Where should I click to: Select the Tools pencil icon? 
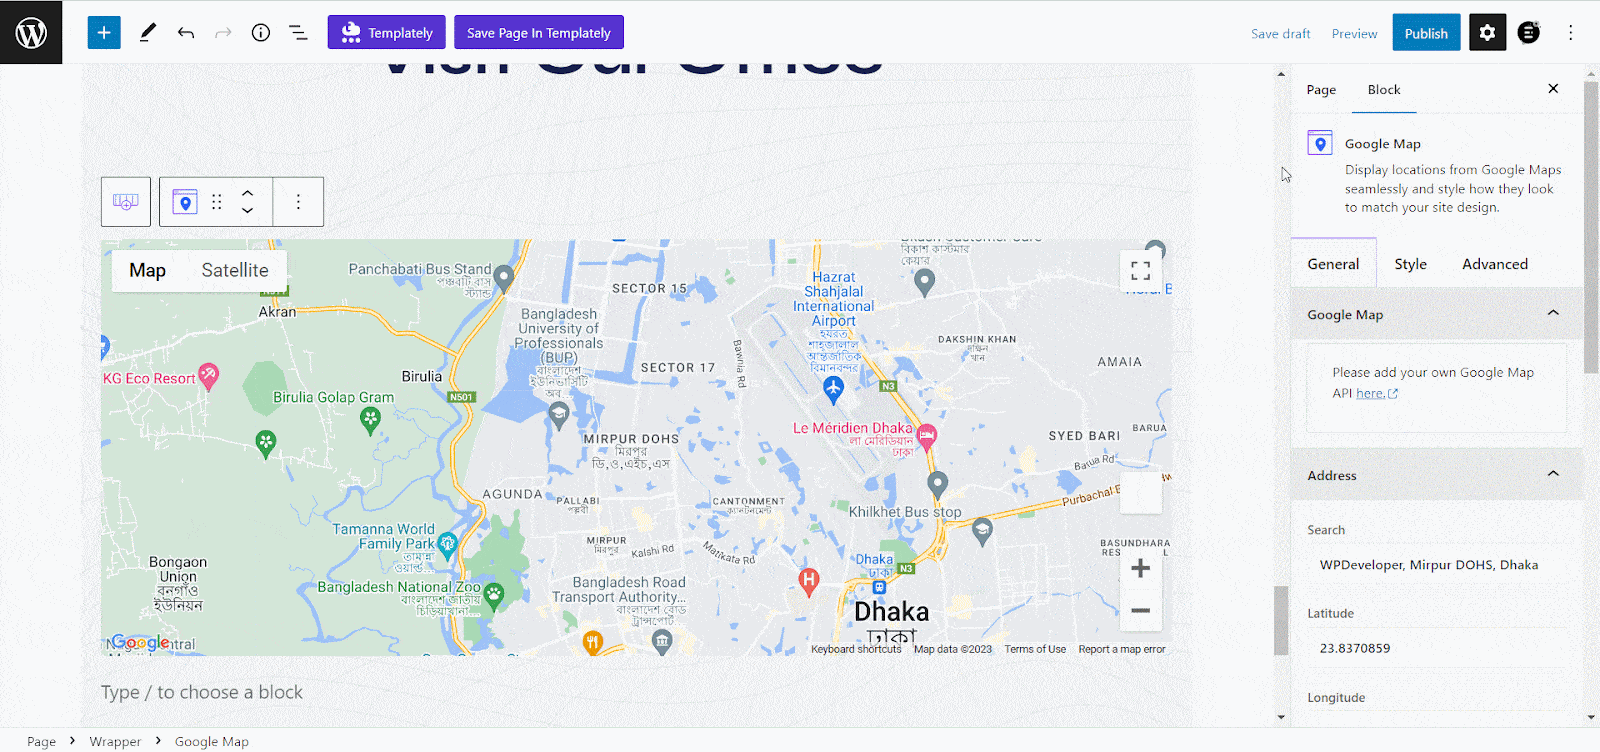point(148,32)
